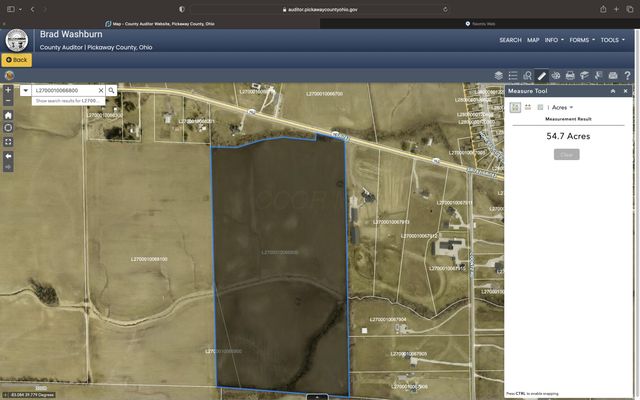This screenshot has height=400, width=640.
Task: Zoom out with the minus button
Action: click(8, 100)
